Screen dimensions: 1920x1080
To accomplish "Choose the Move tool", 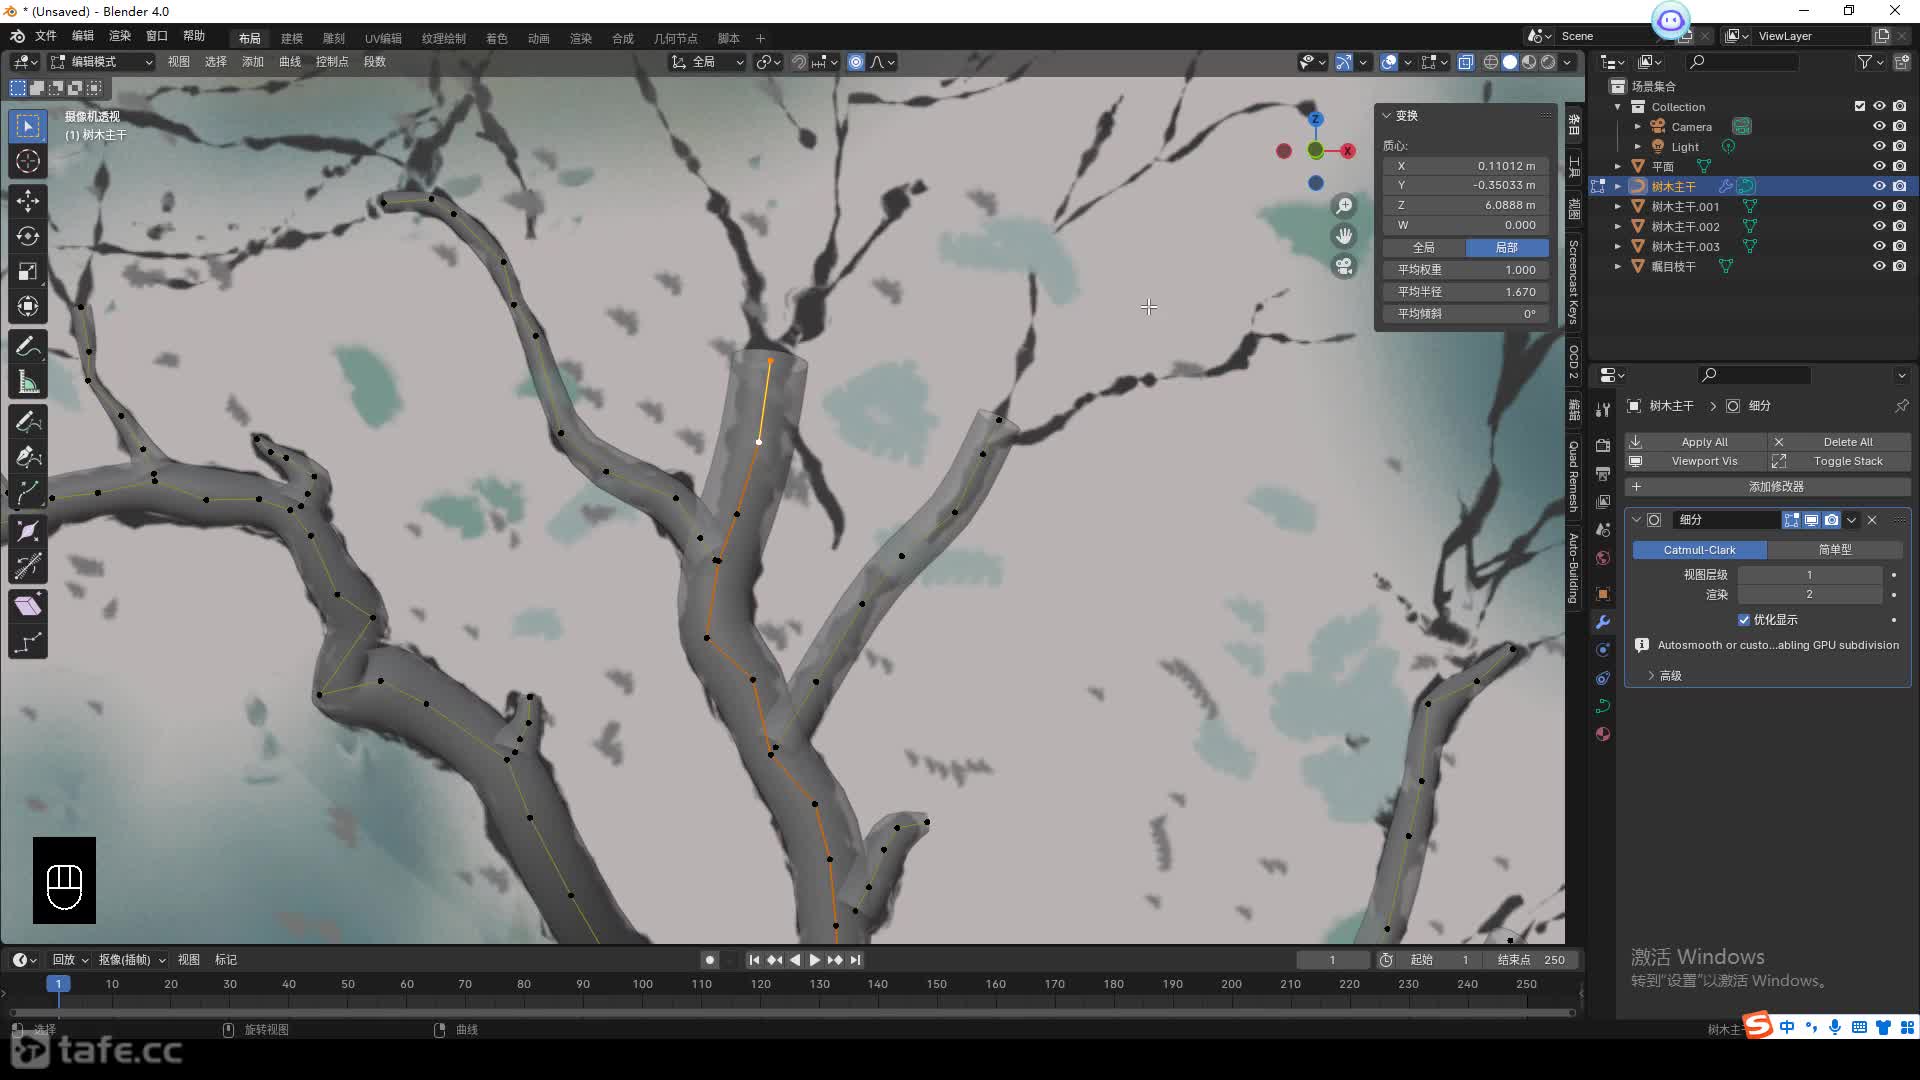I will 28,201.
